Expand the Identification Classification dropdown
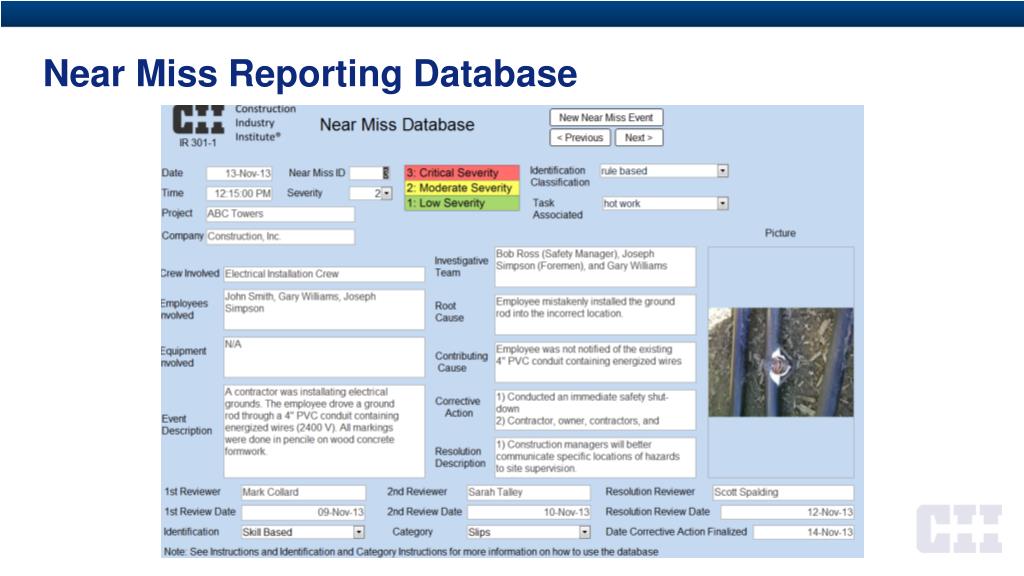1024x576 pixels. (722, 171)
